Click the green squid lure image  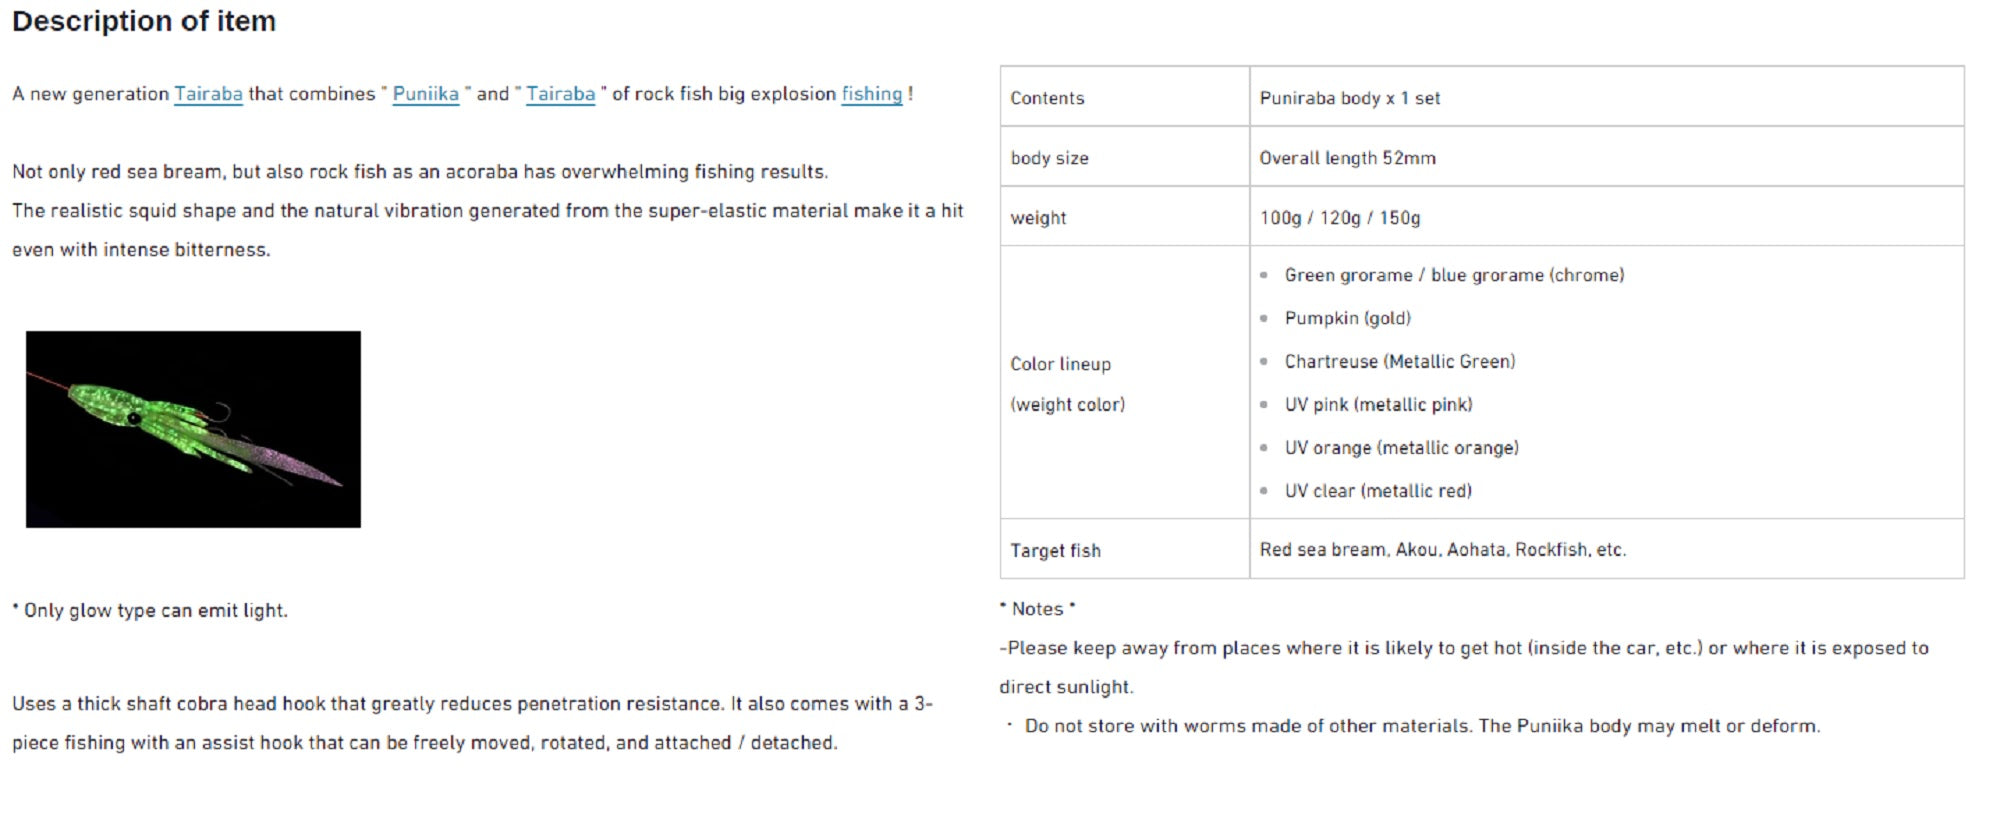coord(193,429)
